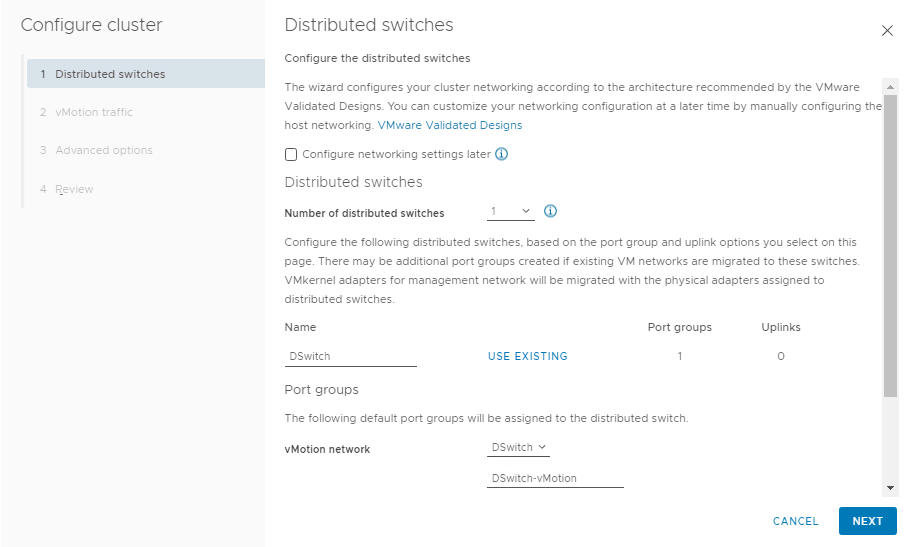Click the dropdown chevron next to value 1
The width and height of the screenshot is (915, 547).
tap(526, 211)
